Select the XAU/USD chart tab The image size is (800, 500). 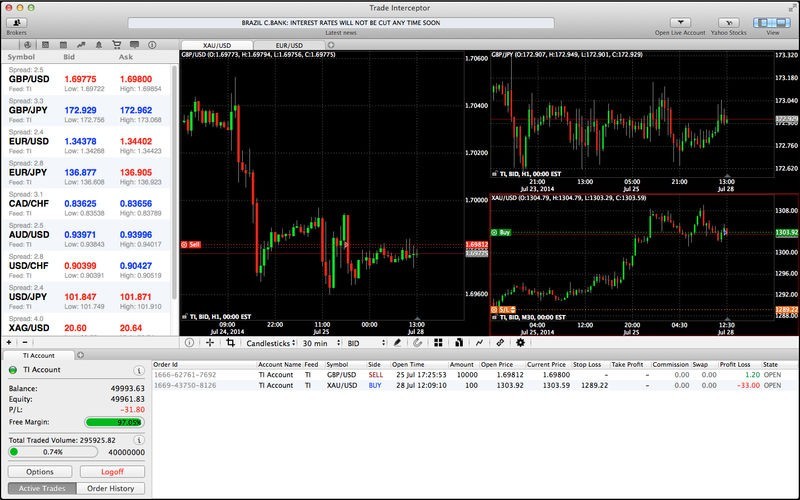click(215, 46)
